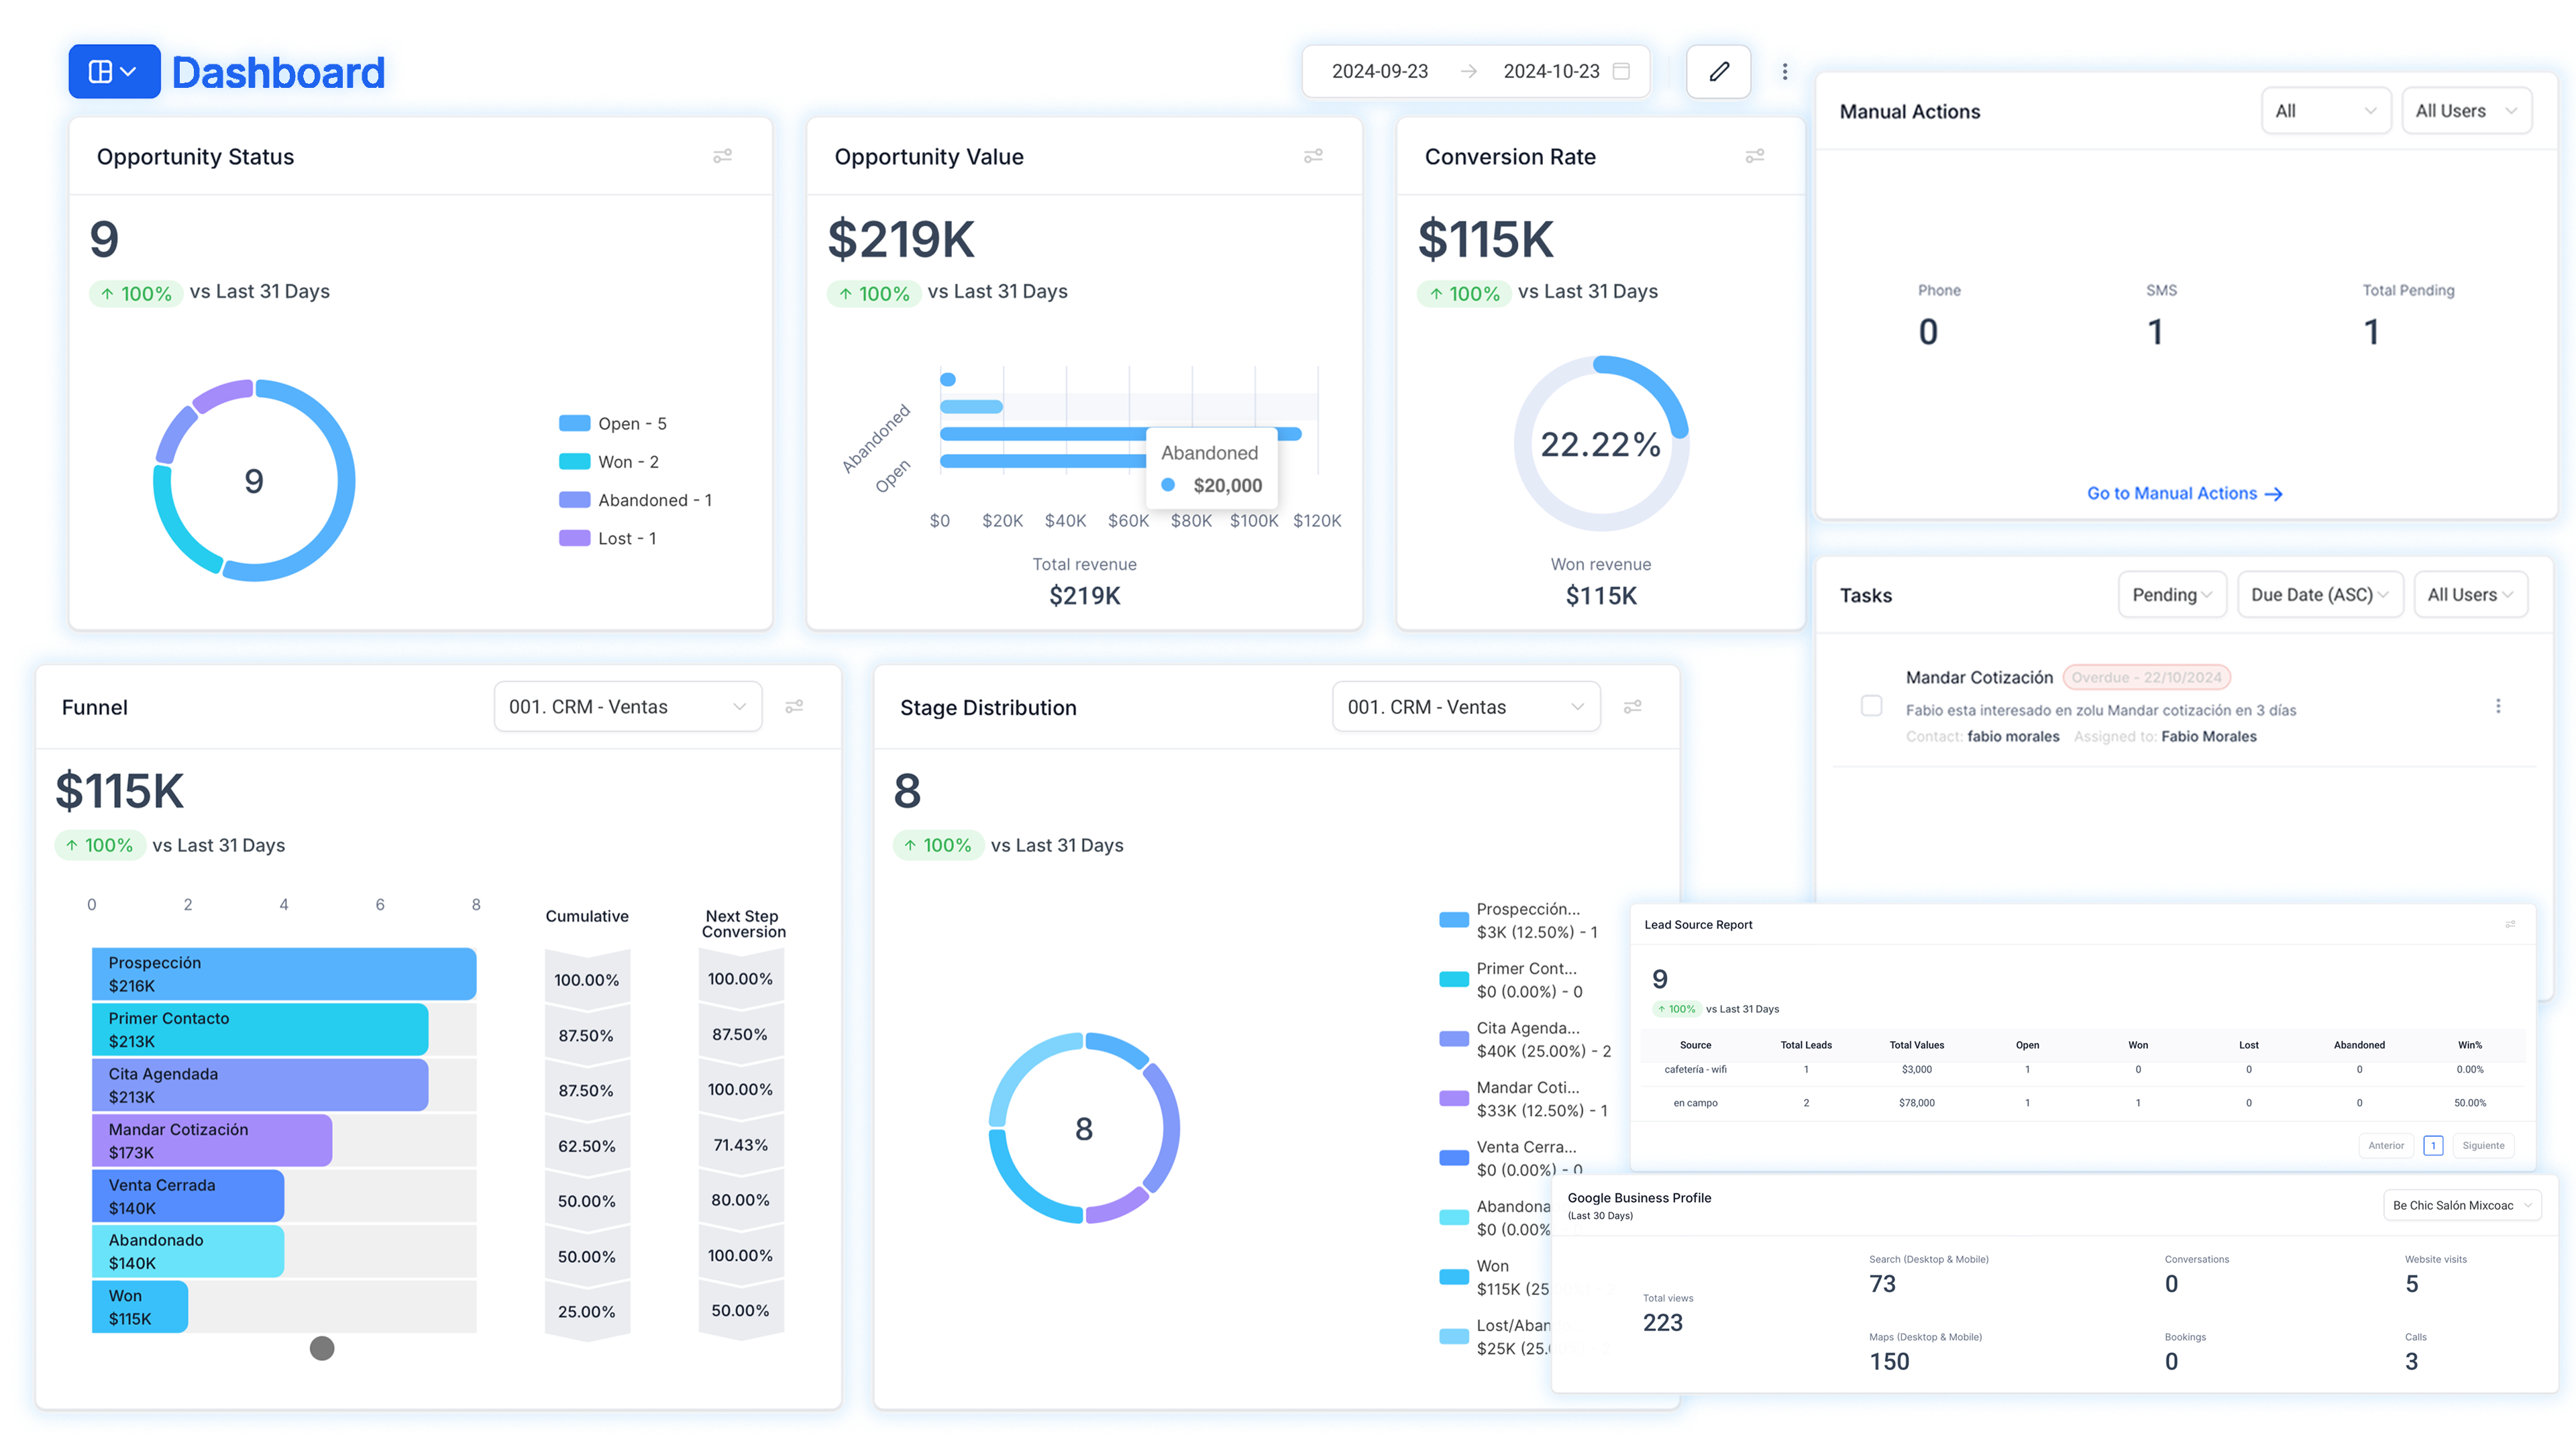
Task: Toggle Open legend item in Opportunity Status
Action: click(612, 424)
